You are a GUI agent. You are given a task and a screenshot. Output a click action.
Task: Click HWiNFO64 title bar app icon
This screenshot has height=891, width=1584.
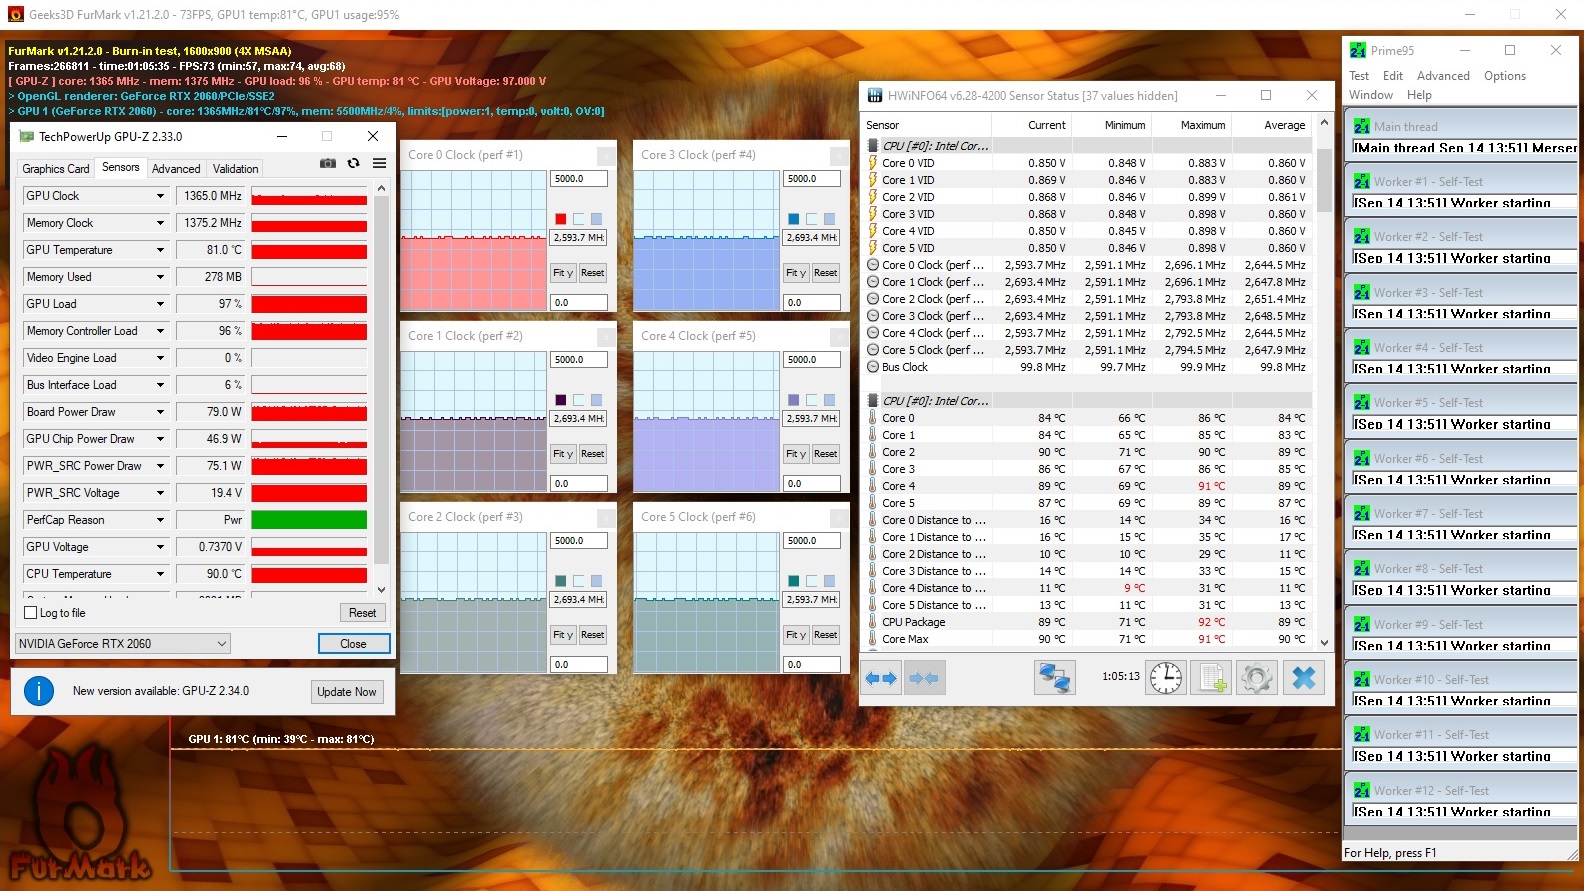pos(875,95)
